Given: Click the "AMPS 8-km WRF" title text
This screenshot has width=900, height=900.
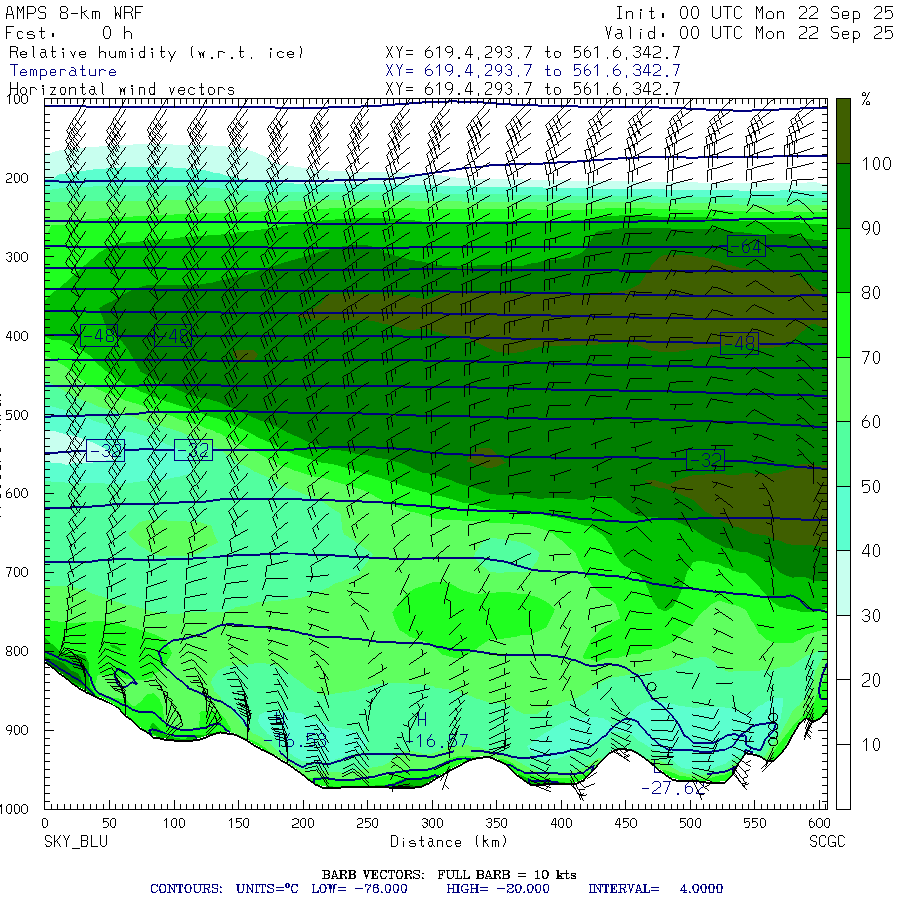Looking at the screenshot, I should (x=73, y=13).
